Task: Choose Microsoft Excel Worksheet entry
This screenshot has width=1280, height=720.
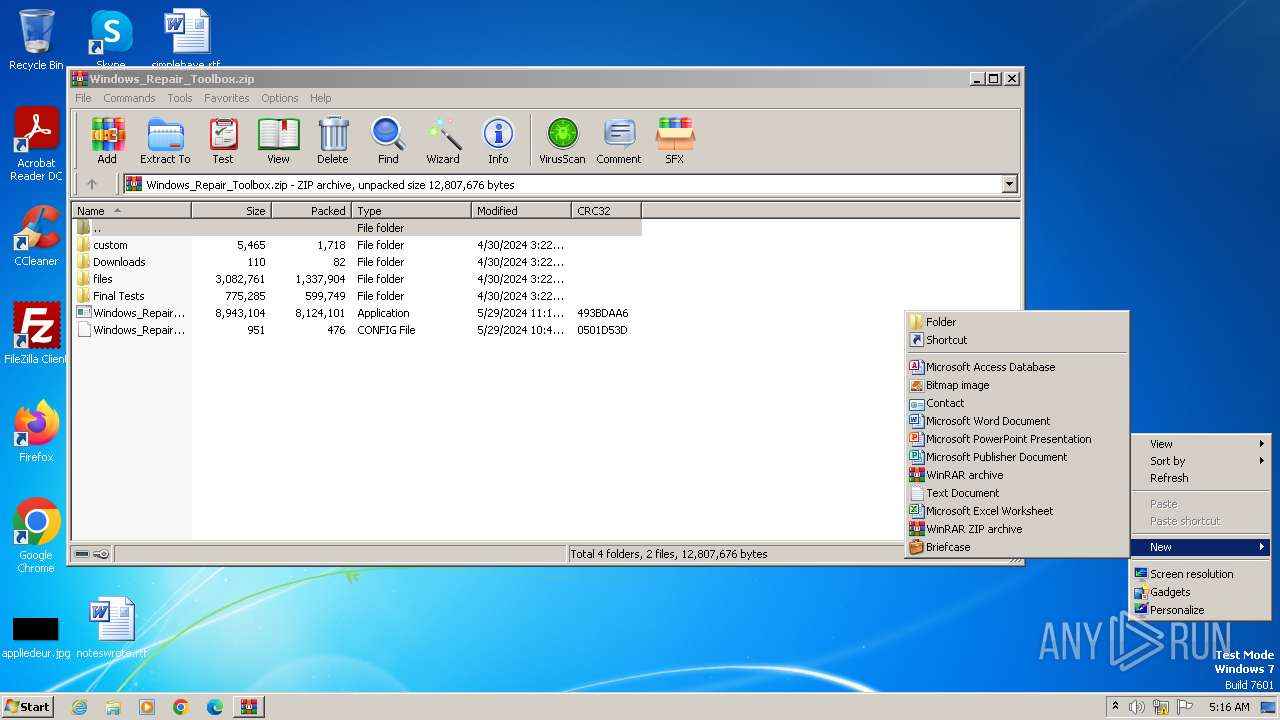Action: click(1016, 511)
